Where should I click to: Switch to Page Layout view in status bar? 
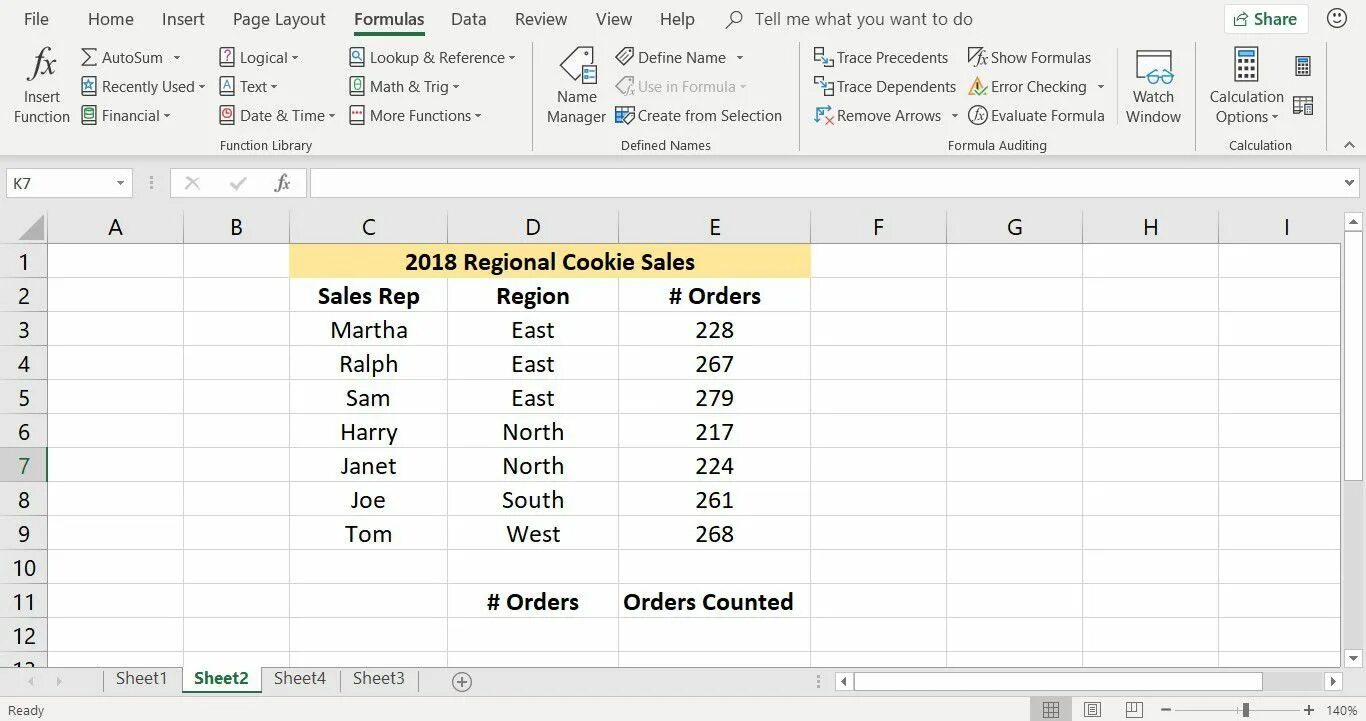pyautogui.click(x=1092, y=710)
